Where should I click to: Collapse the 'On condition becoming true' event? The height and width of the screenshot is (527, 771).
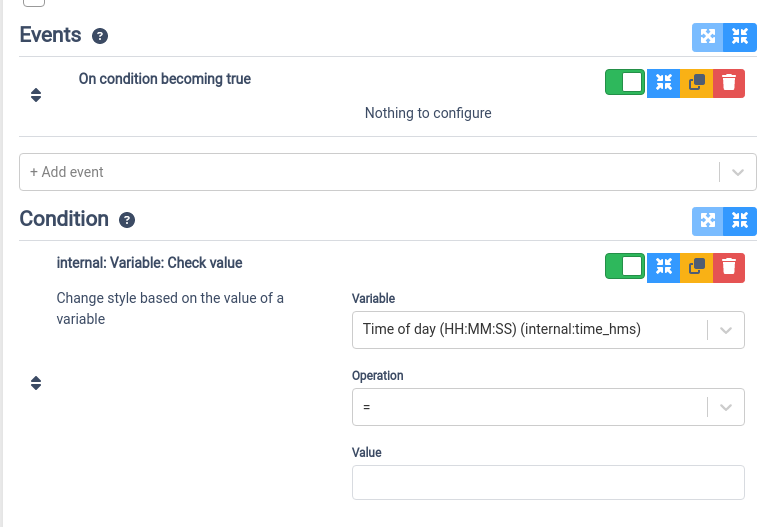(x=663, y=83)
